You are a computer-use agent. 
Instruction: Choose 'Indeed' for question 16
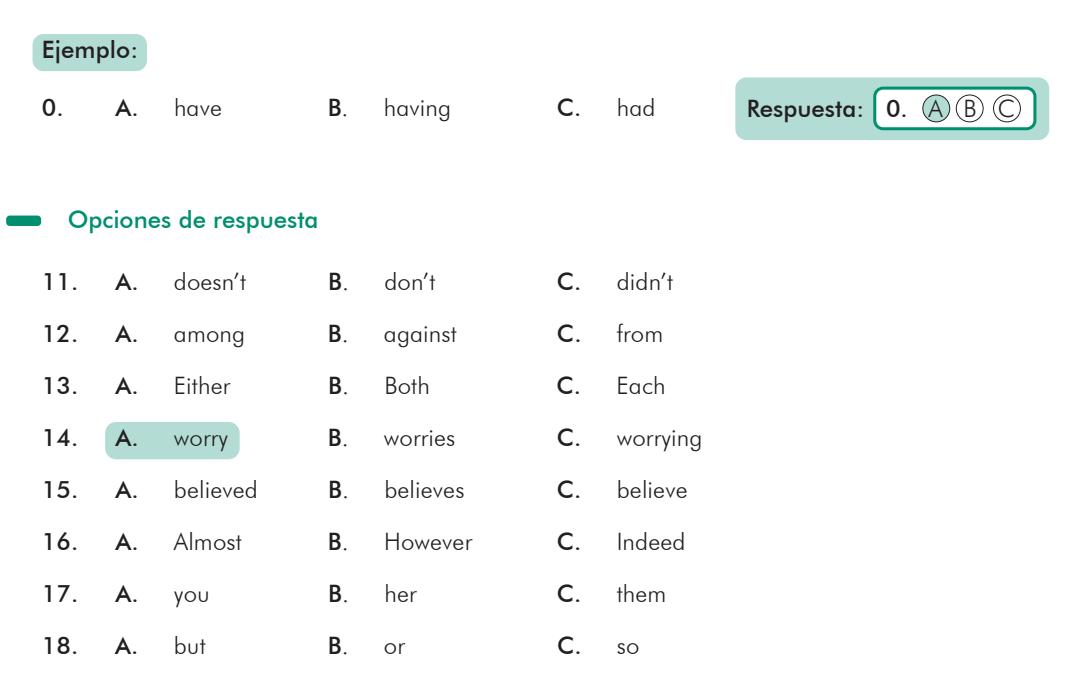pos(644,543)
